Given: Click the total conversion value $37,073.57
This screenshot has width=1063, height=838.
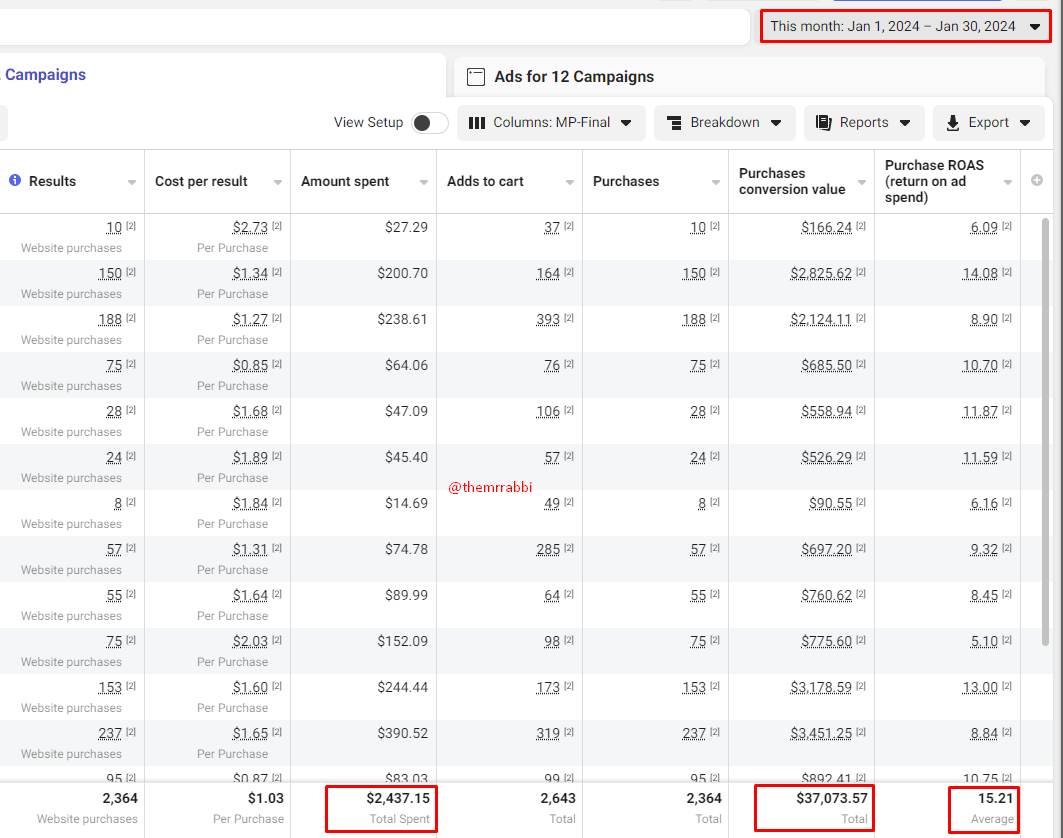Looking at the screenshot, I should [x=832, y=798].
